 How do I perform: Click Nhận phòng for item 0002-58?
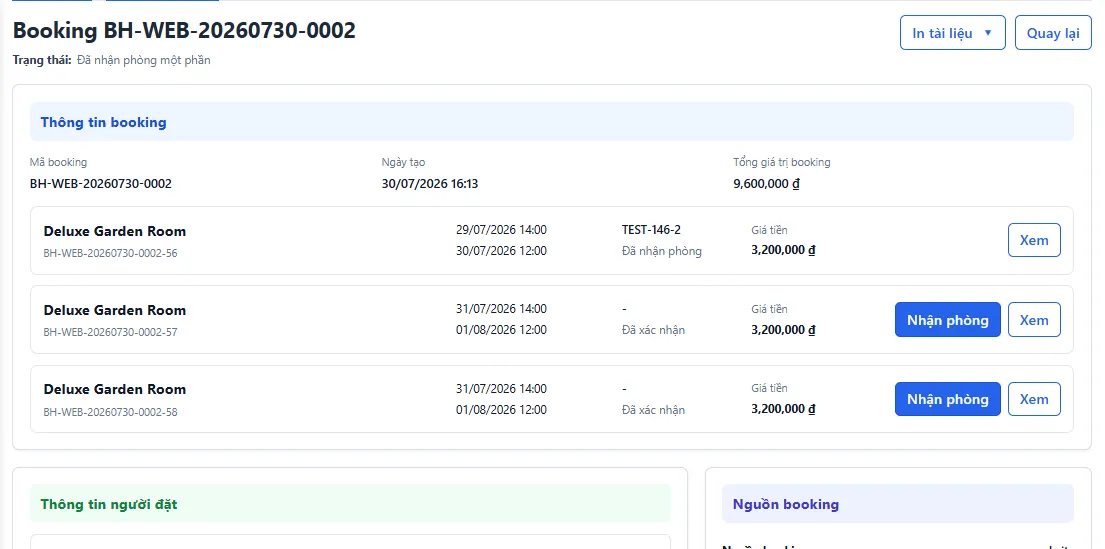(x=948, y=399)
